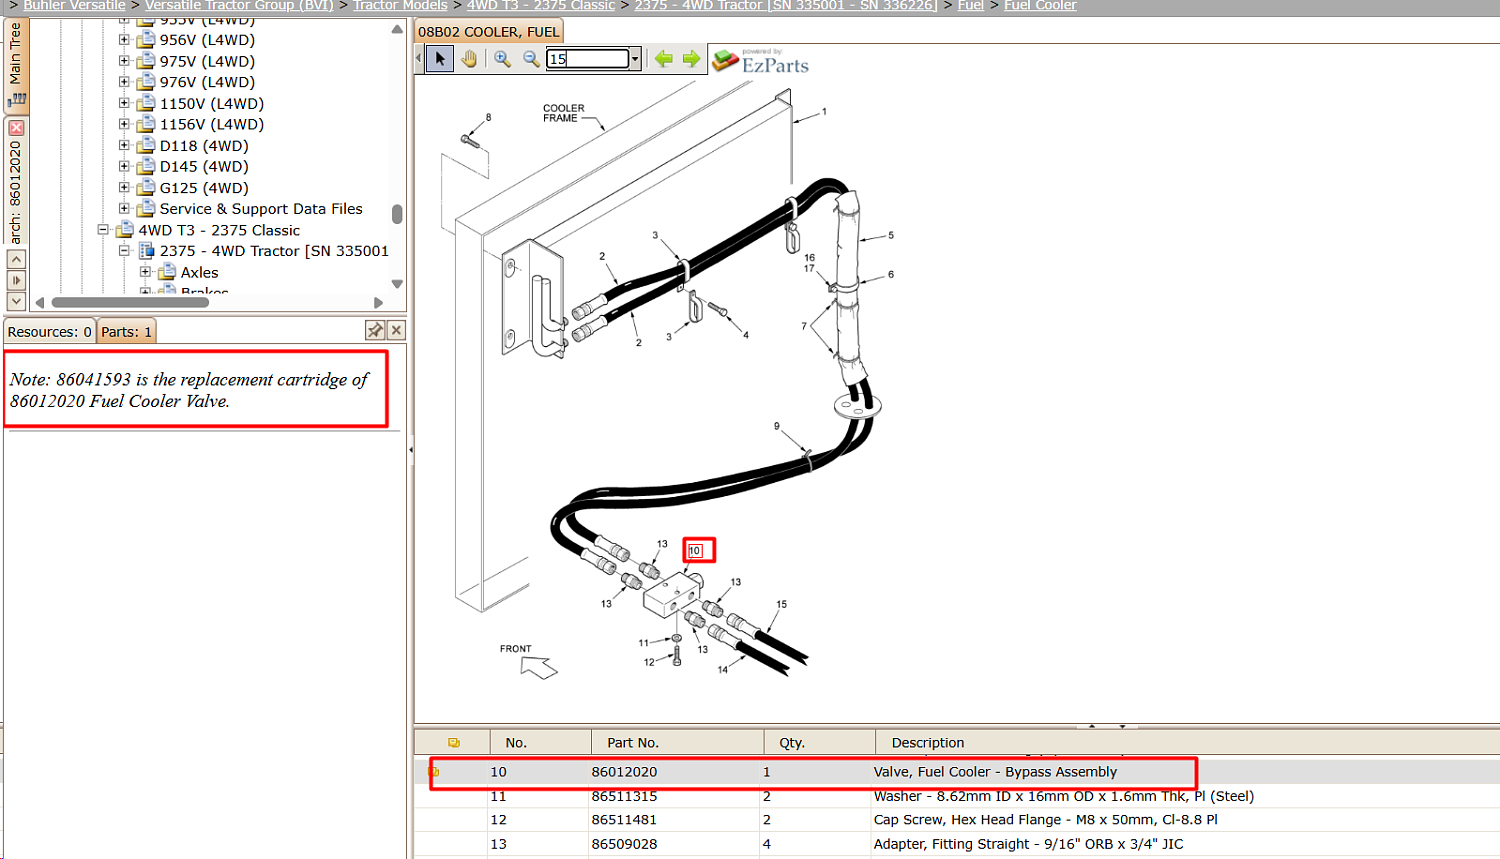Click the EzParts logo
This screenshot has width=1500, height=859.
[760, 61]
